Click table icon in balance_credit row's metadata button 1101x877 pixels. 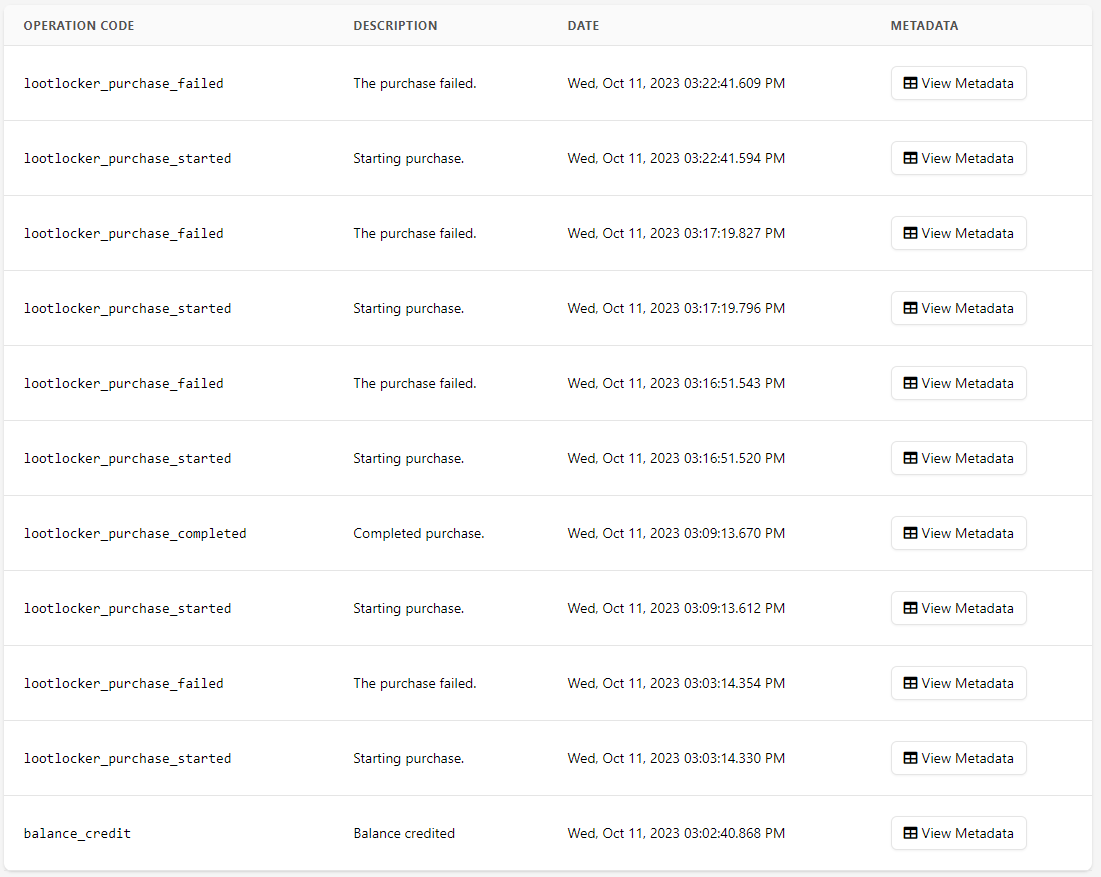point(910,833)
